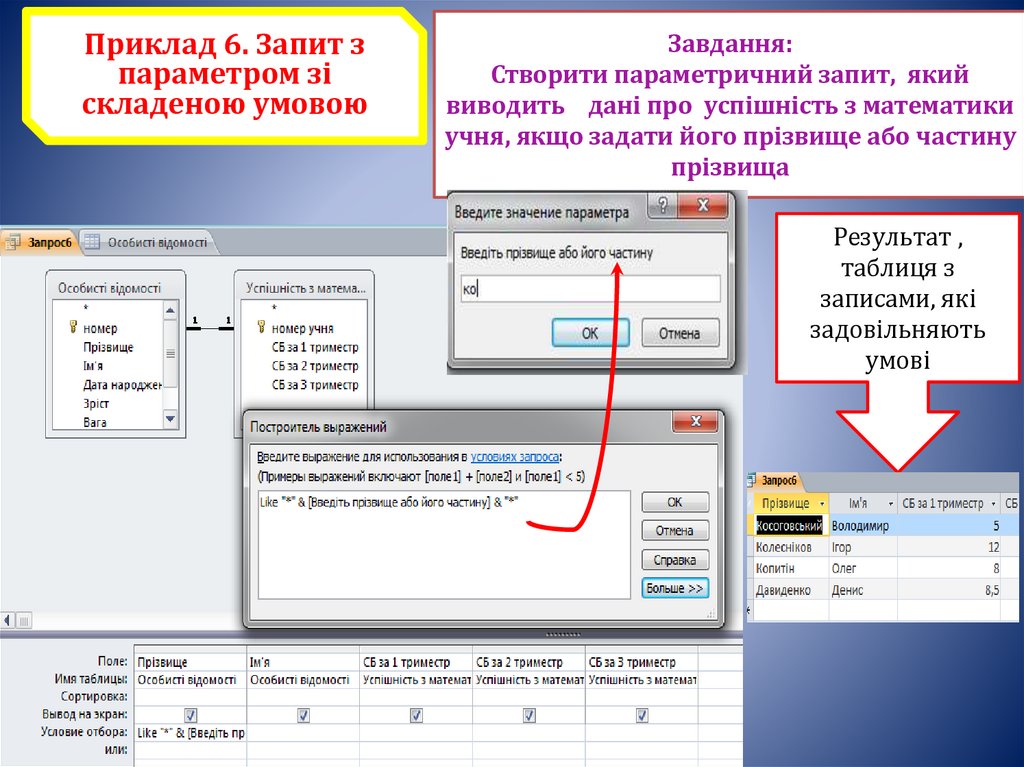Image resolution: width=1024 pixels, height=767 pixels.
Task: Click the Поле cell containing 'СБ за 3 триместр'
Action: pos(642,662)
